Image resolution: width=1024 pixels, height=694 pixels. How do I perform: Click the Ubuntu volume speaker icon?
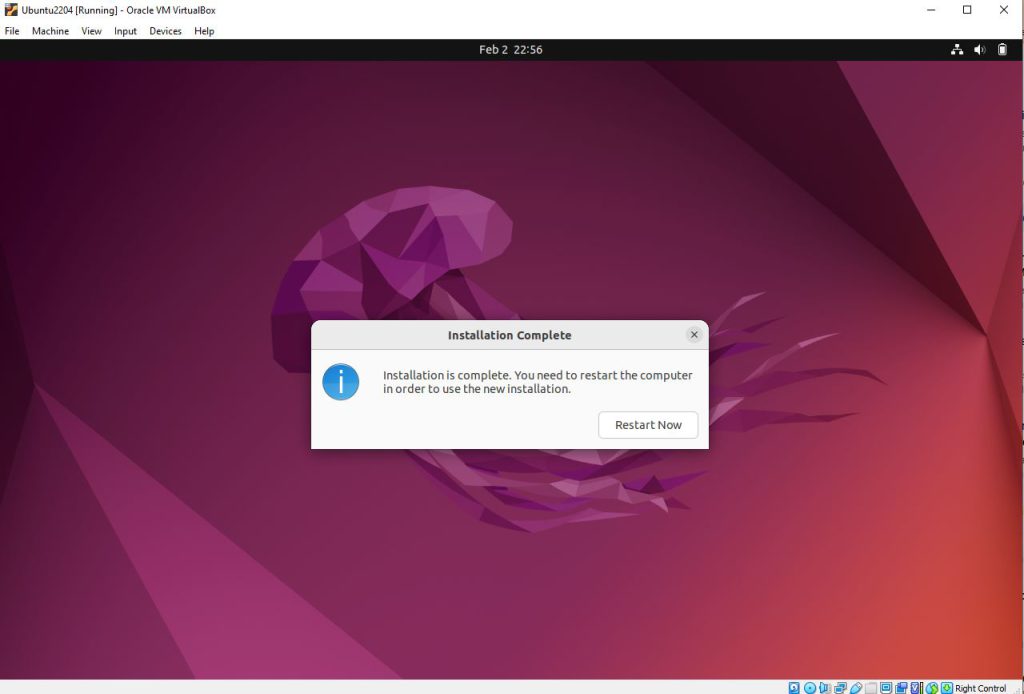tap(980, 50)
